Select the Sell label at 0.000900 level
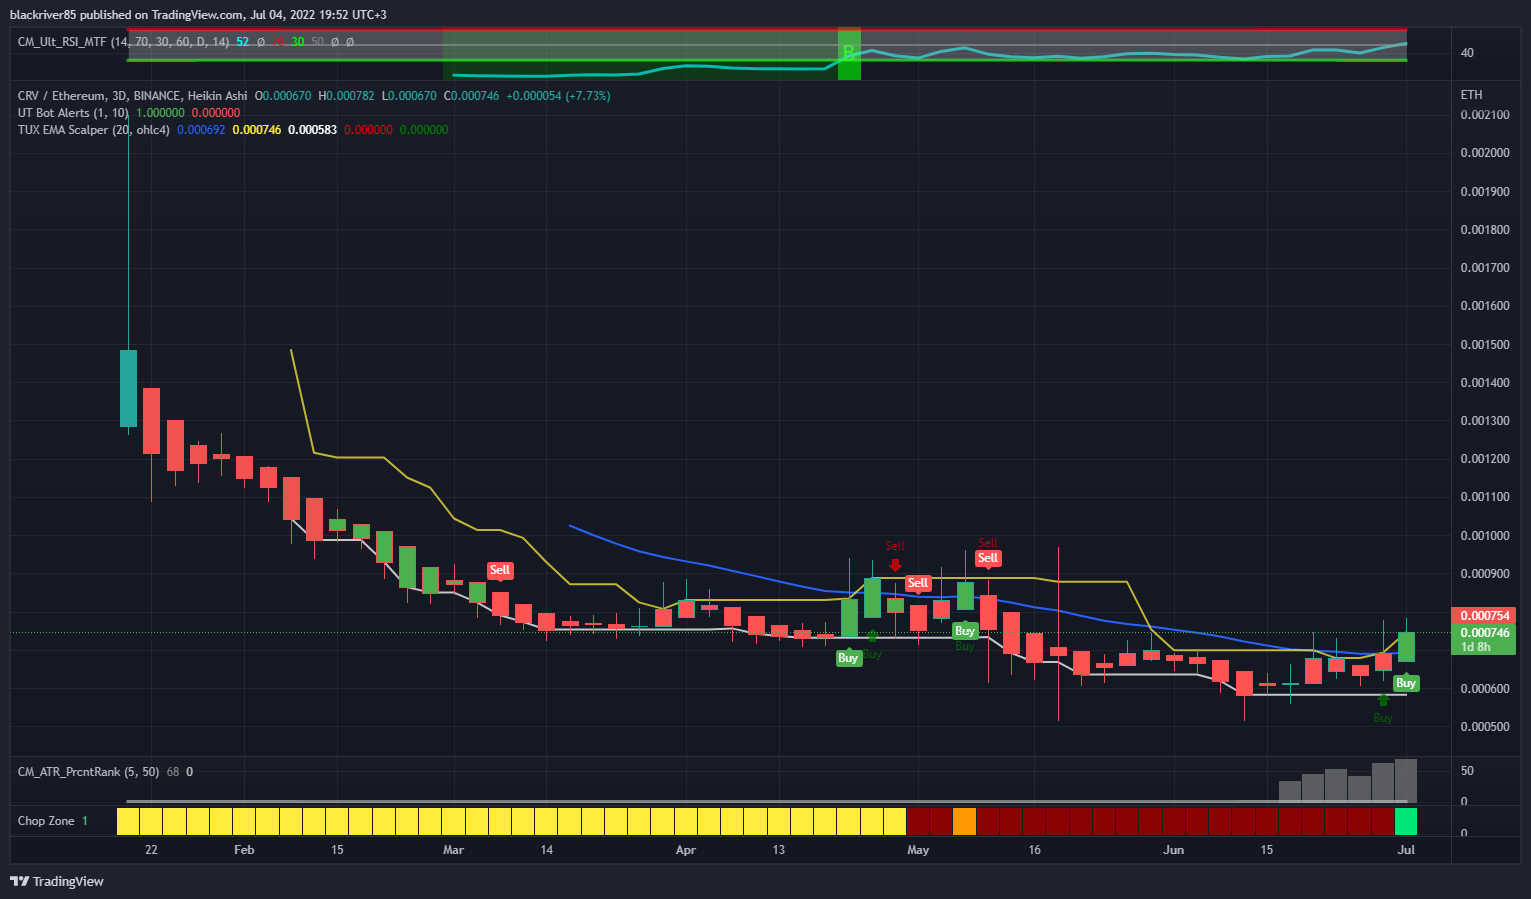1531x899 pixels. point(918,583)
